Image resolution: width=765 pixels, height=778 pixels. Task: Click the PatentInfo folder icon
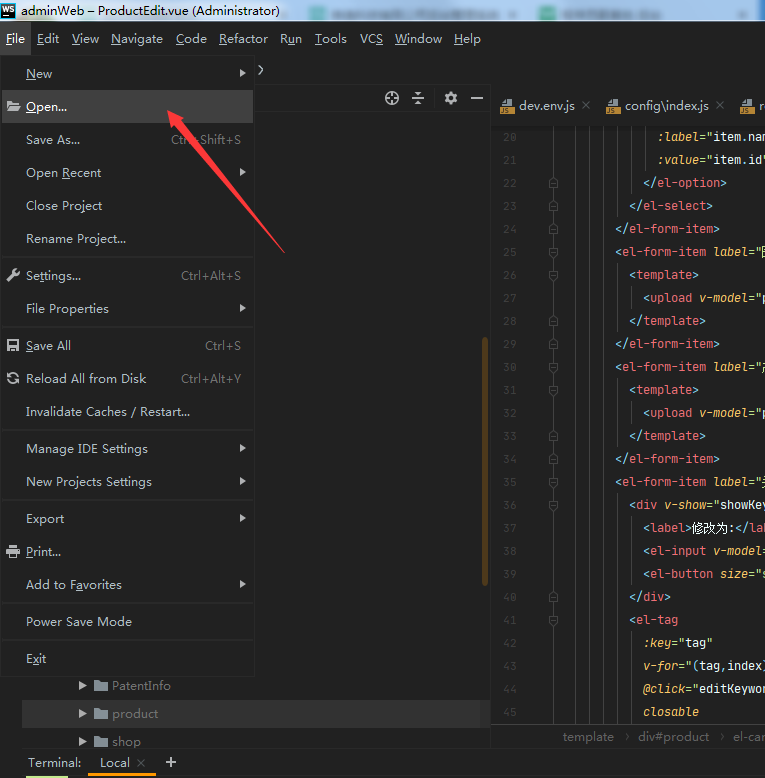(101, 686)
